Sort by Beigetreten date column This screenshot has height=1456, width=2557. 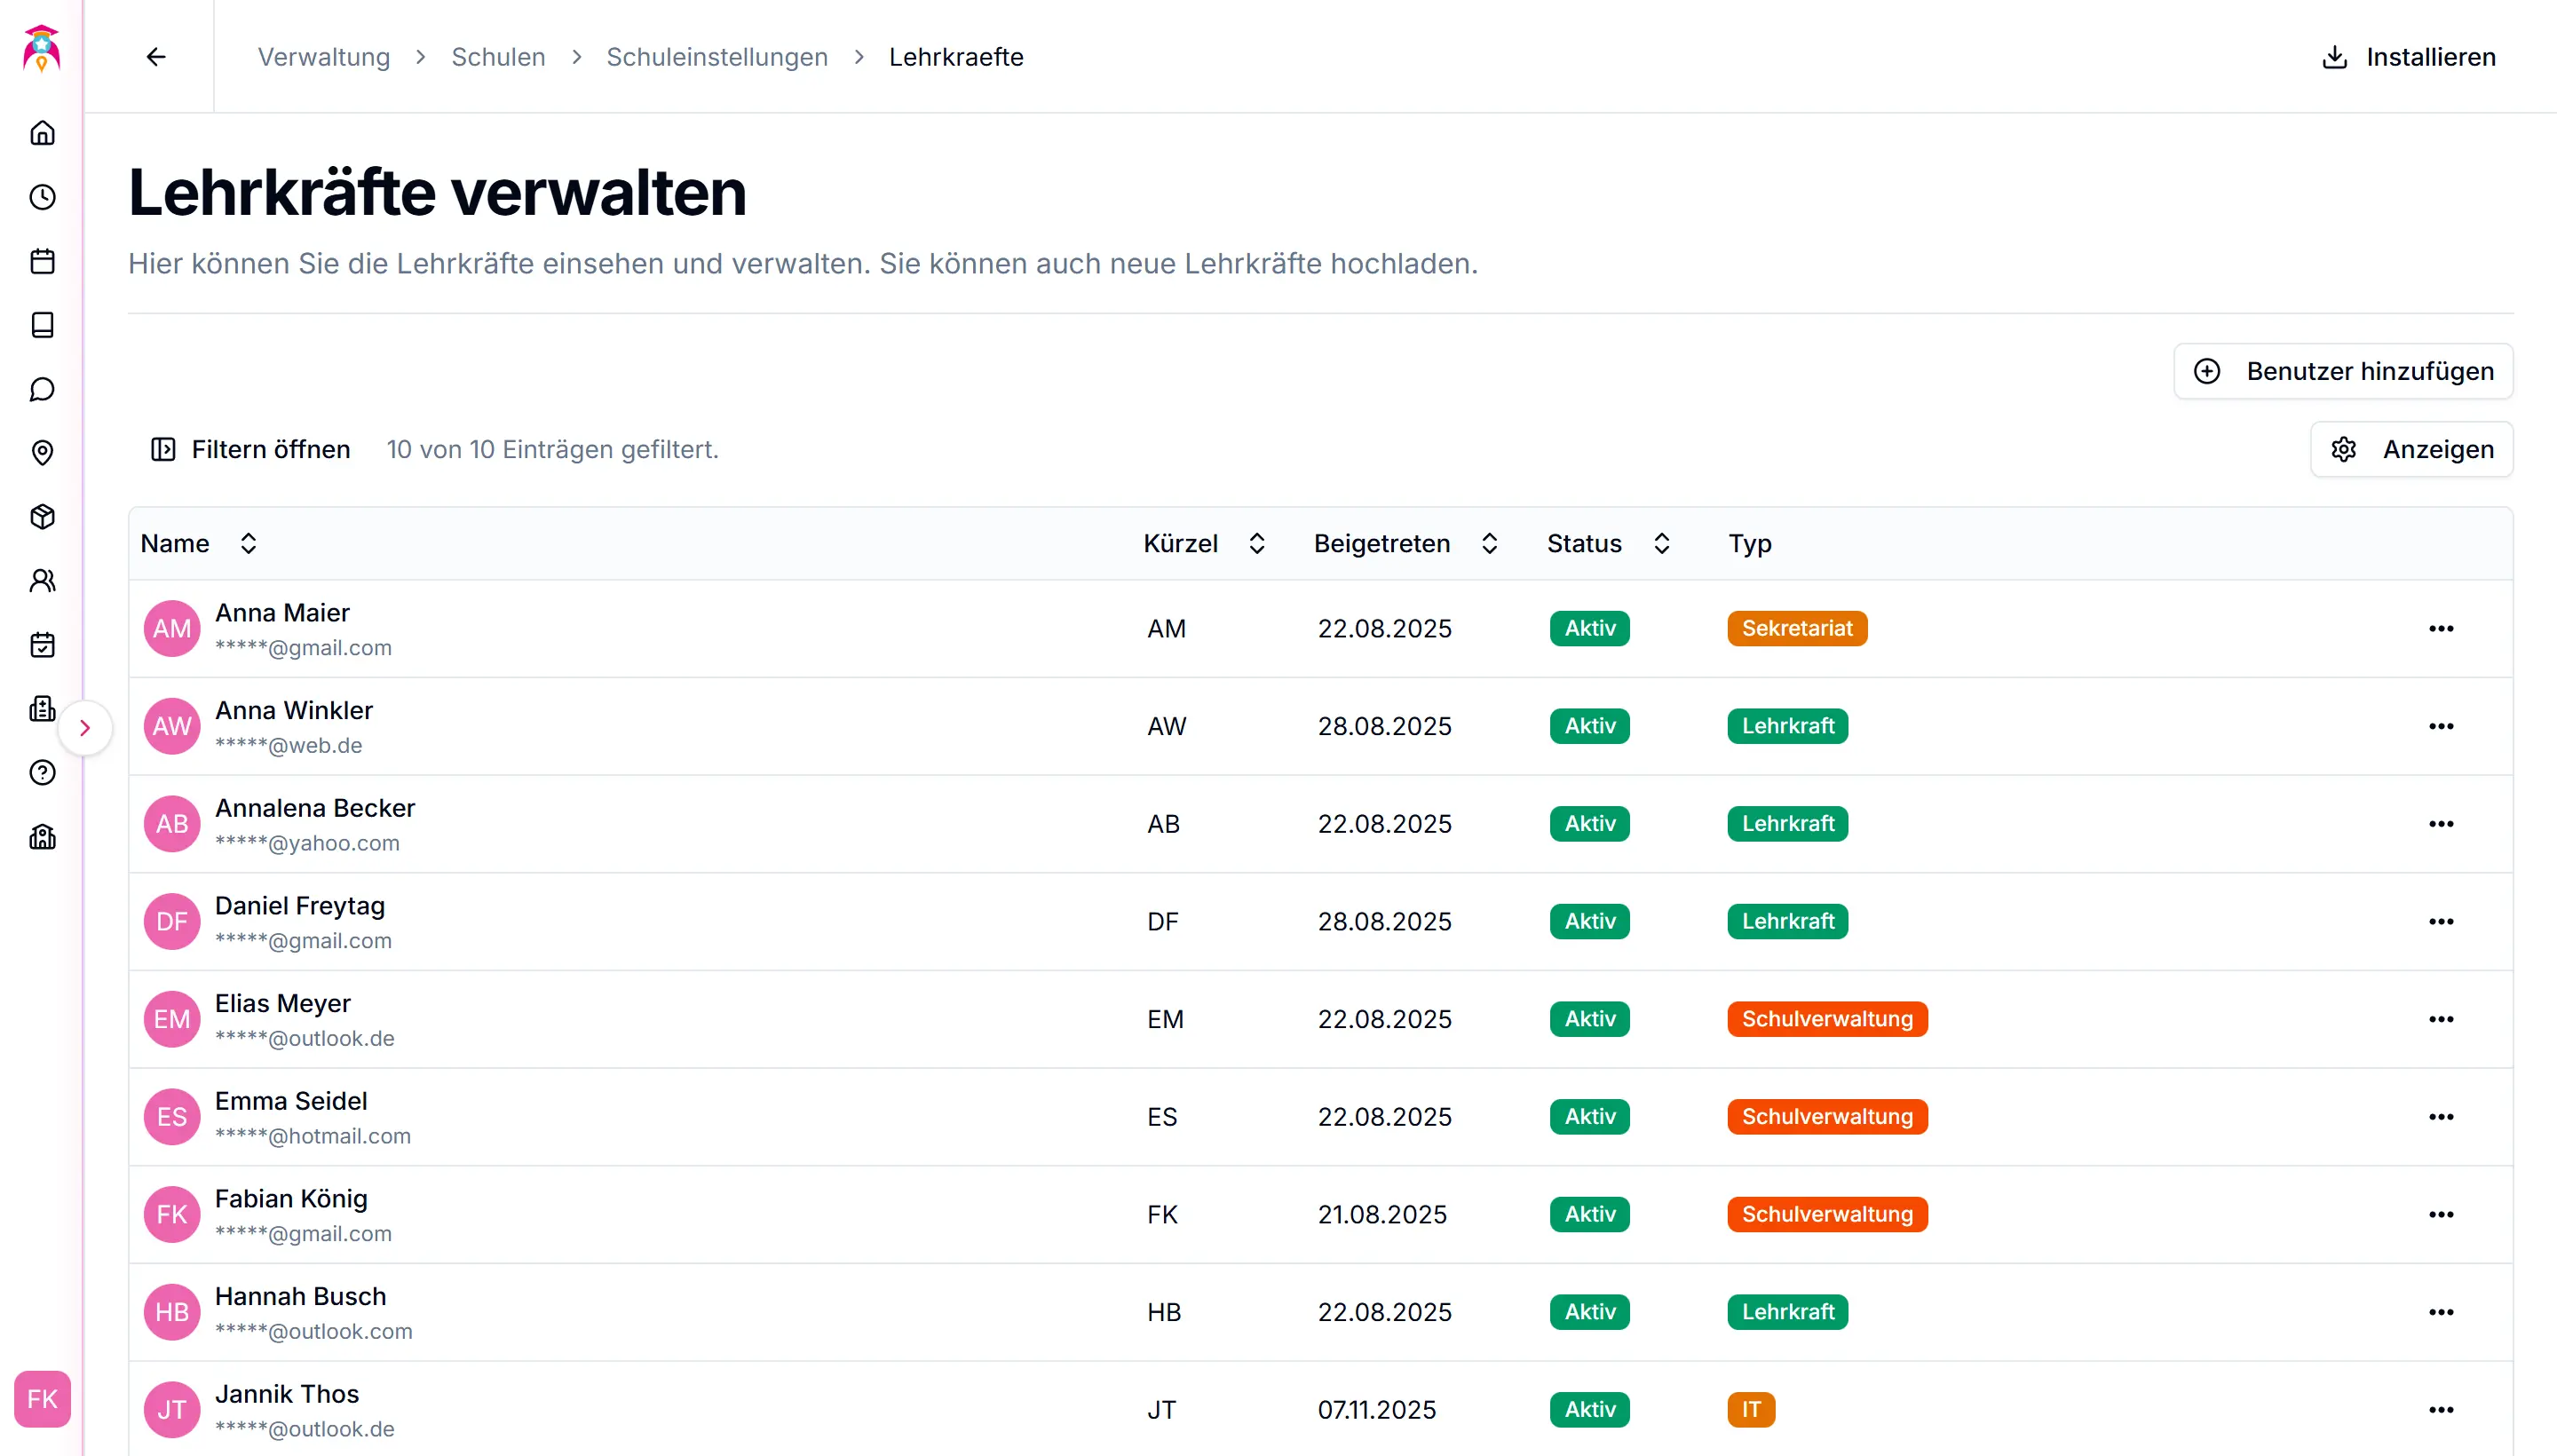[x=1489, y=543]
